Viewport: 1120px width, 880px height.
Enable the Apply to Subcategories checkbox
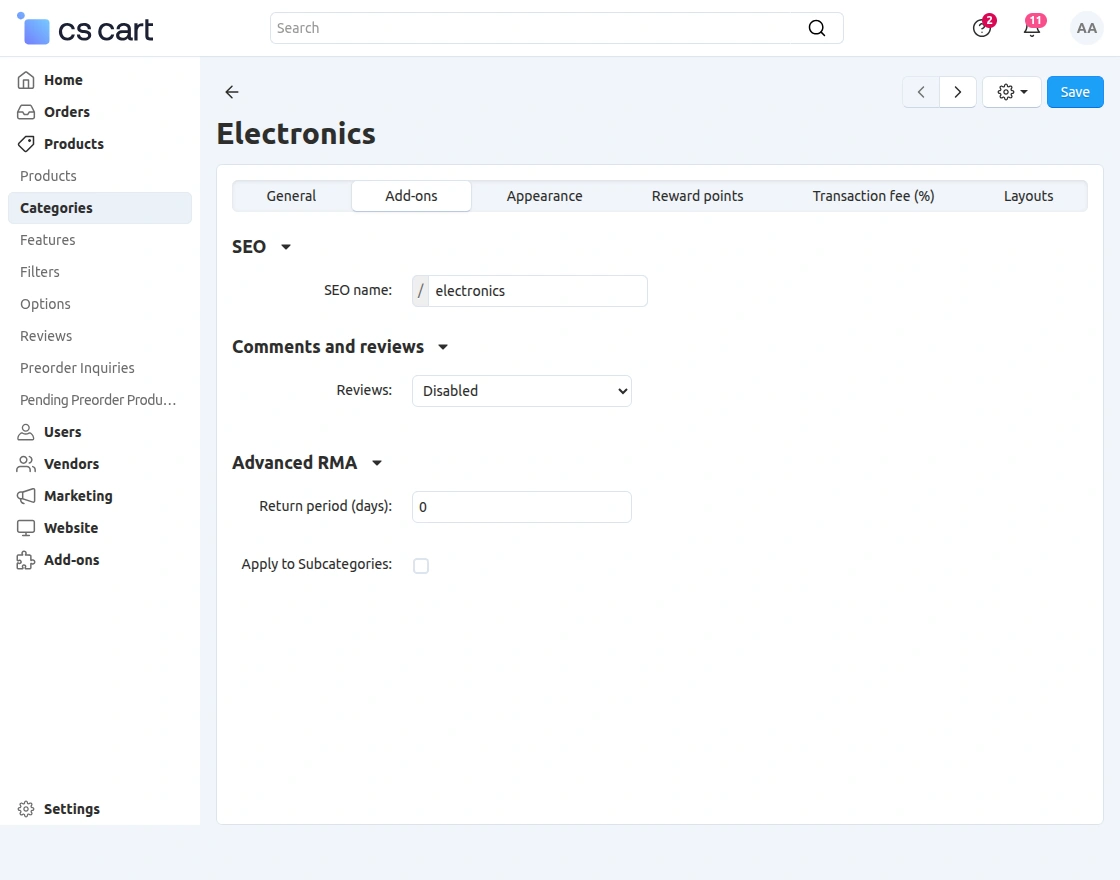pos(421,565)
